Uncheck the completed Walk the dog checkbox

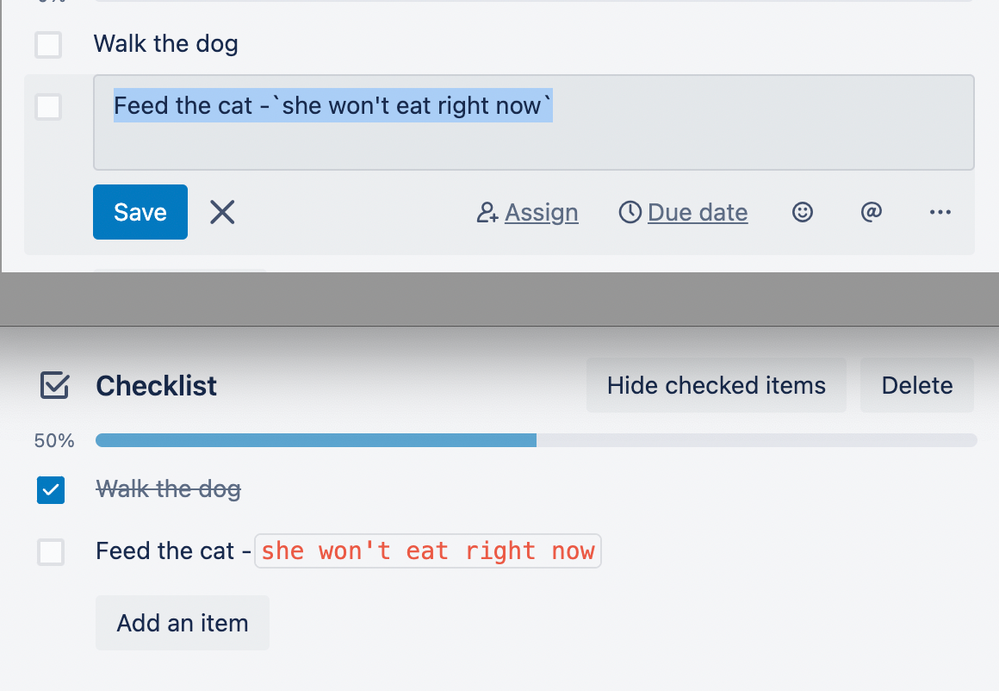(50, 490)
